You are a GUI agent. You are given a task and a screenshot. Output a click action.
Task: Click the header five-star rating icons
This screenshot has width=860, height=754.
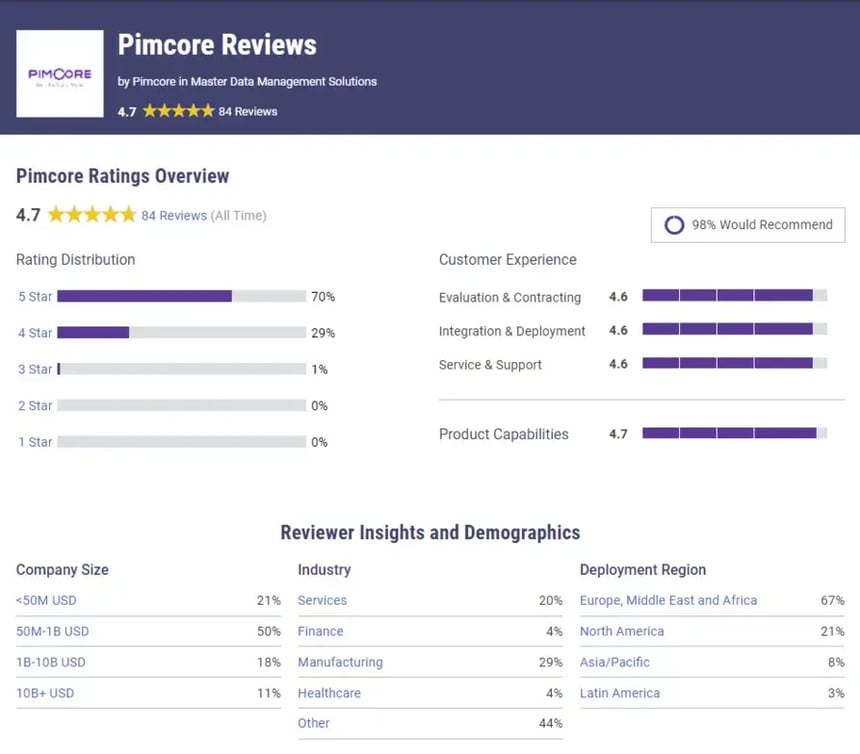(x=178, y=111)
